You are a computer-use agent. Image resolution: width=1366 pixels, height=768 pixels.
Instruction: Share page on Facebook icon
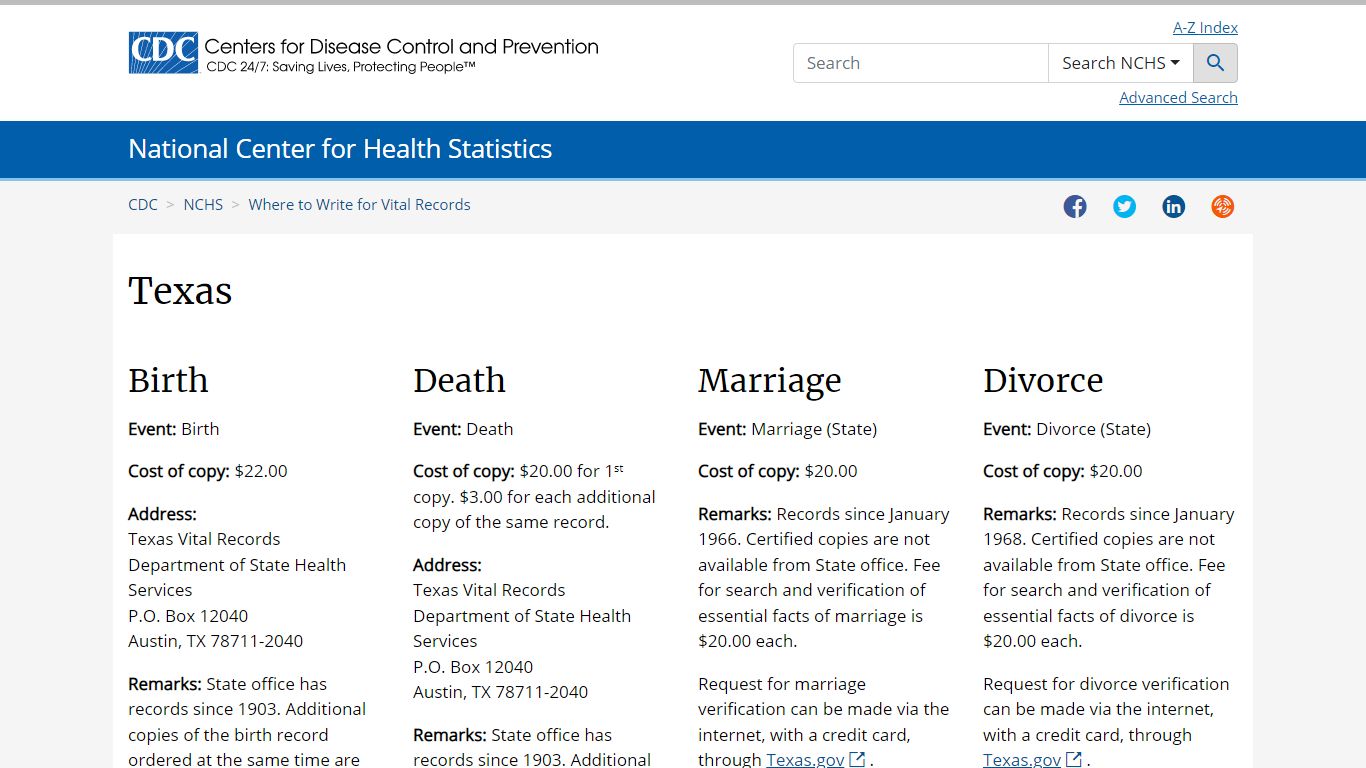pyautogui.click(x=1075, y=207)
